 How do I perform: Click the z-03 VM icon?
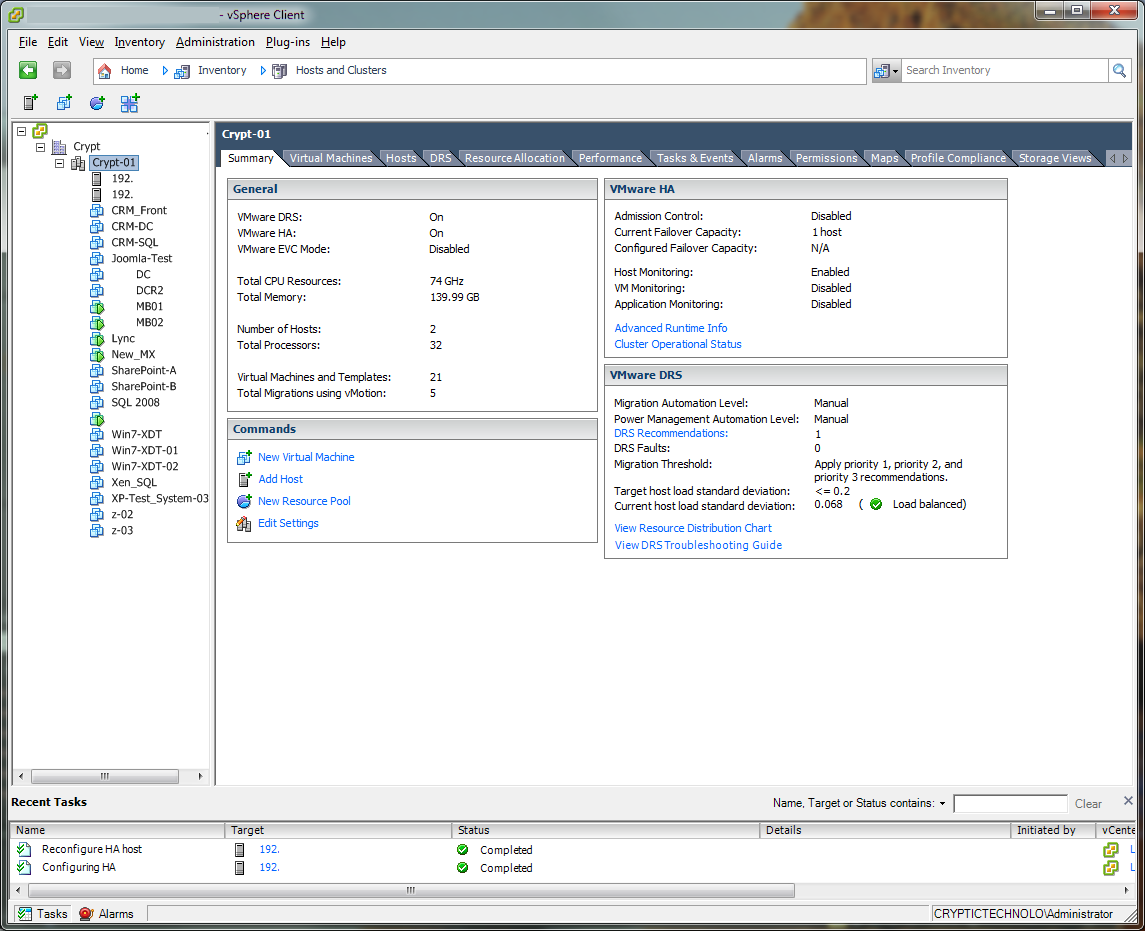(x=96, y=531)
